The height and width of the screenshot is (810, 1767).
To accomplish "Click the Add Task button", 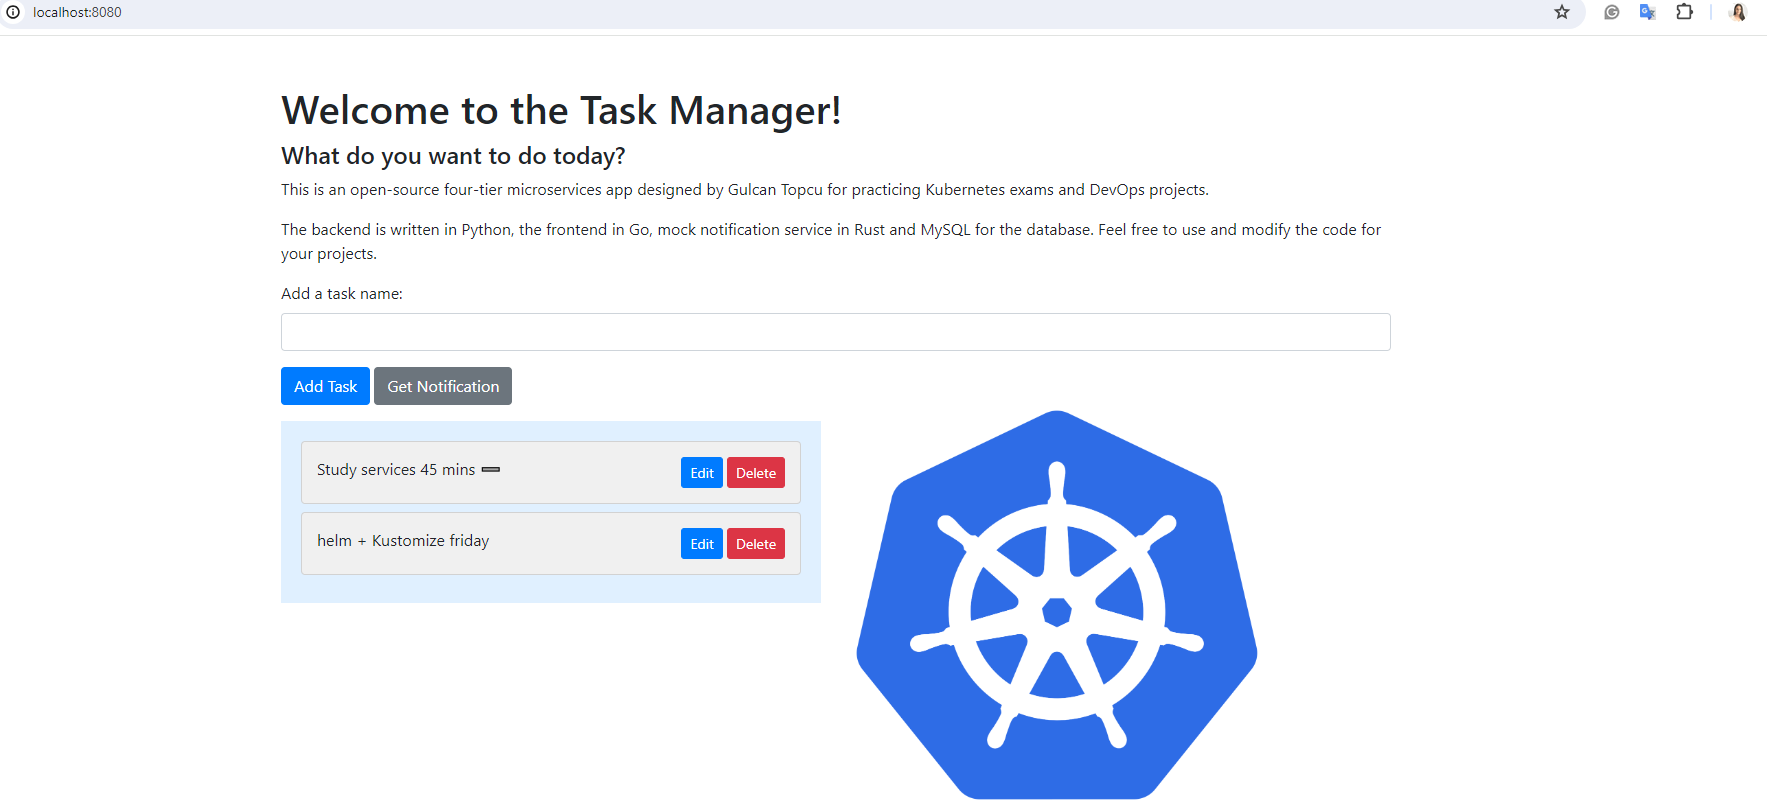I will 325,386.
